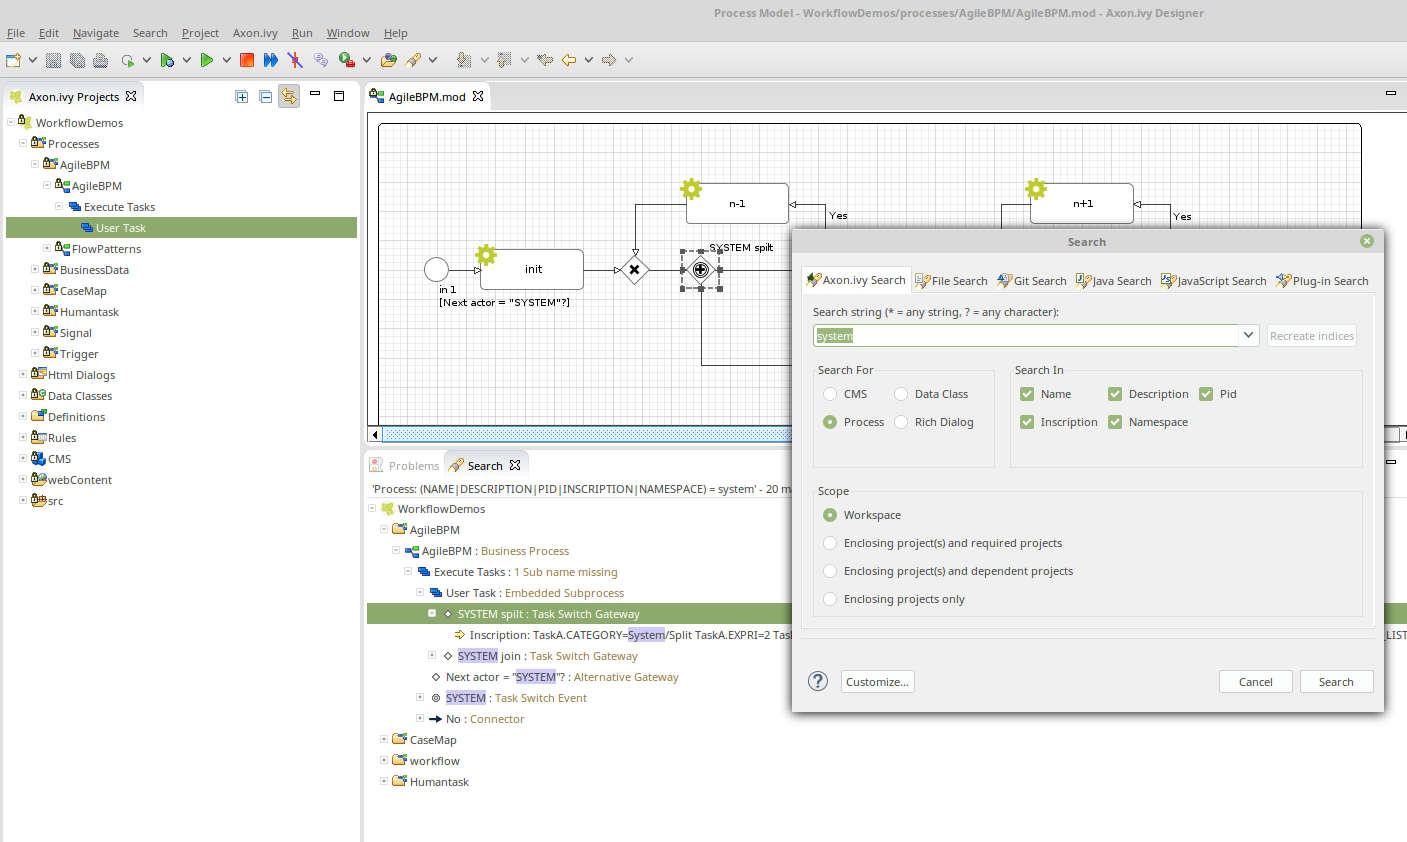Uncheck the Namespace checkbox
This screenshot has height=842, width=1407.
click(x=1115, y=422)
